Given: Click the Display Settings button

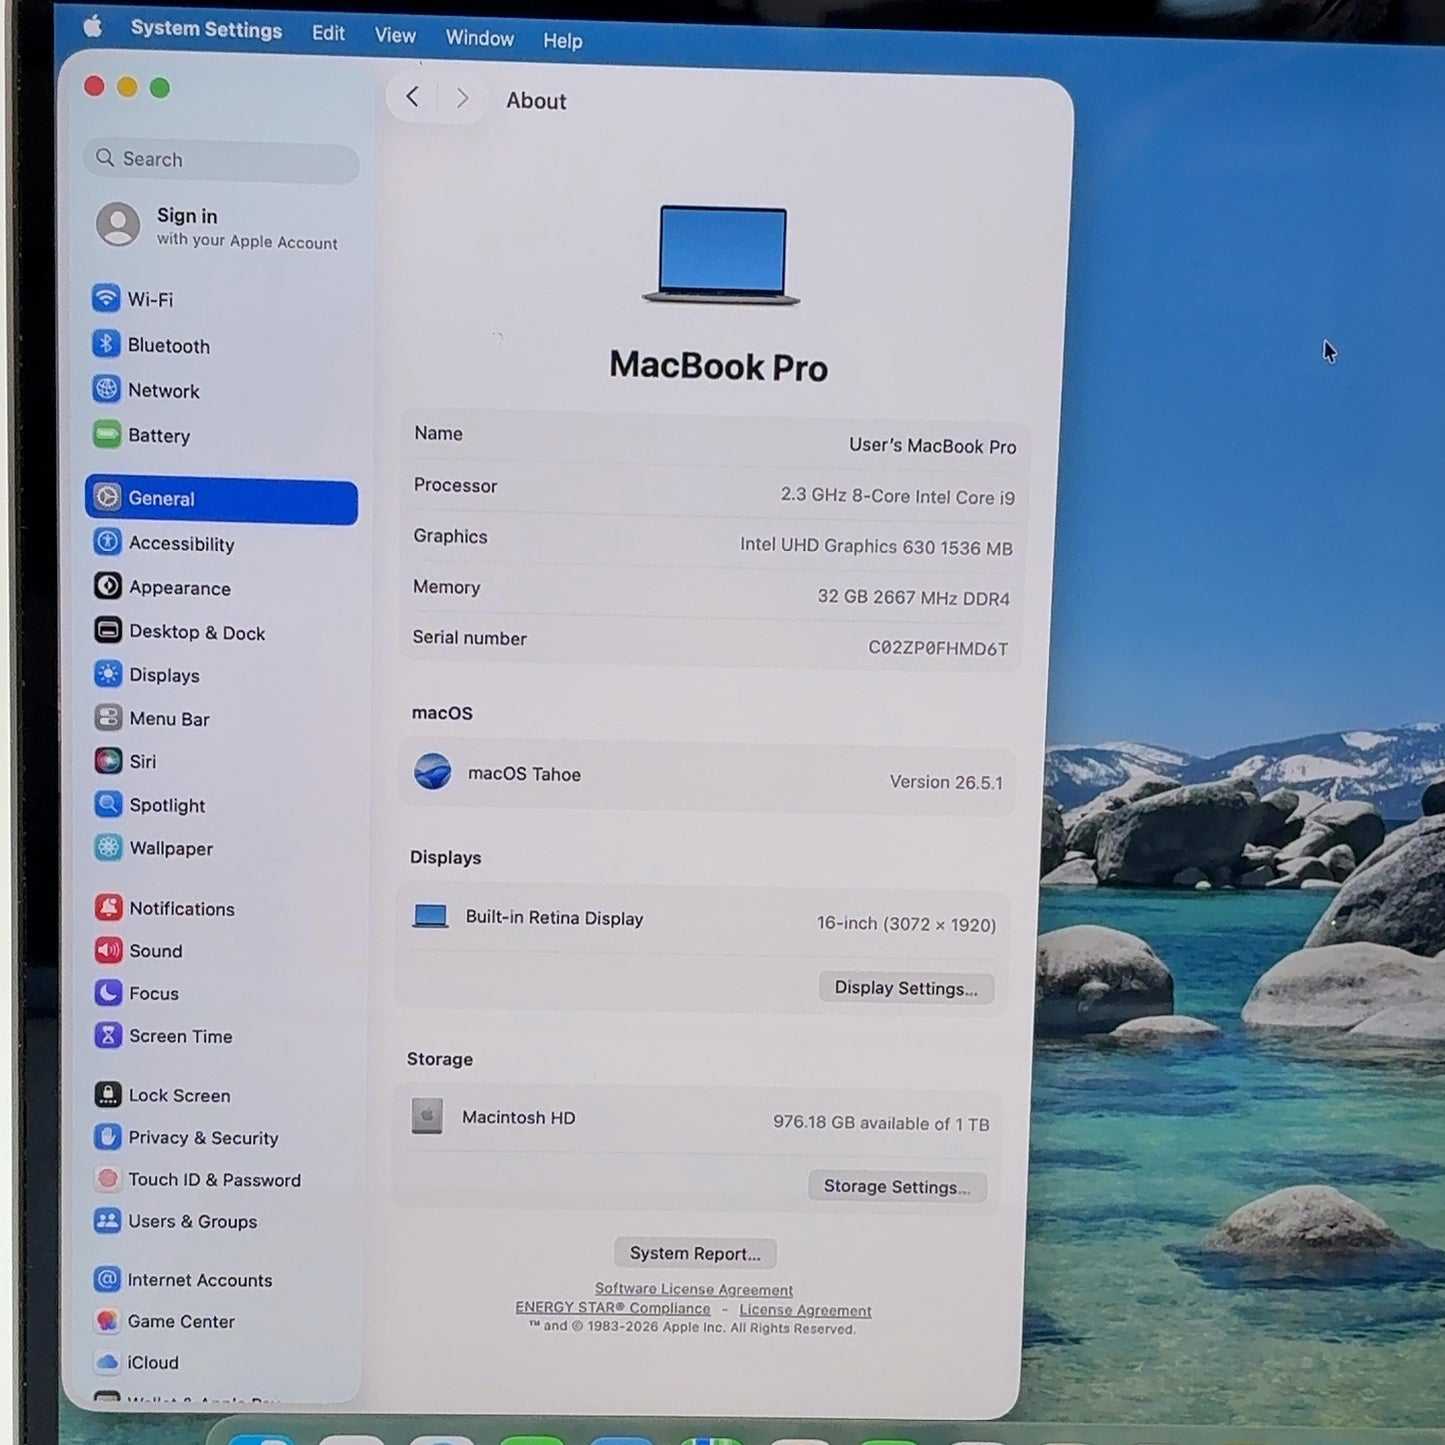Looking at the screenshot, I should (906, 988).
